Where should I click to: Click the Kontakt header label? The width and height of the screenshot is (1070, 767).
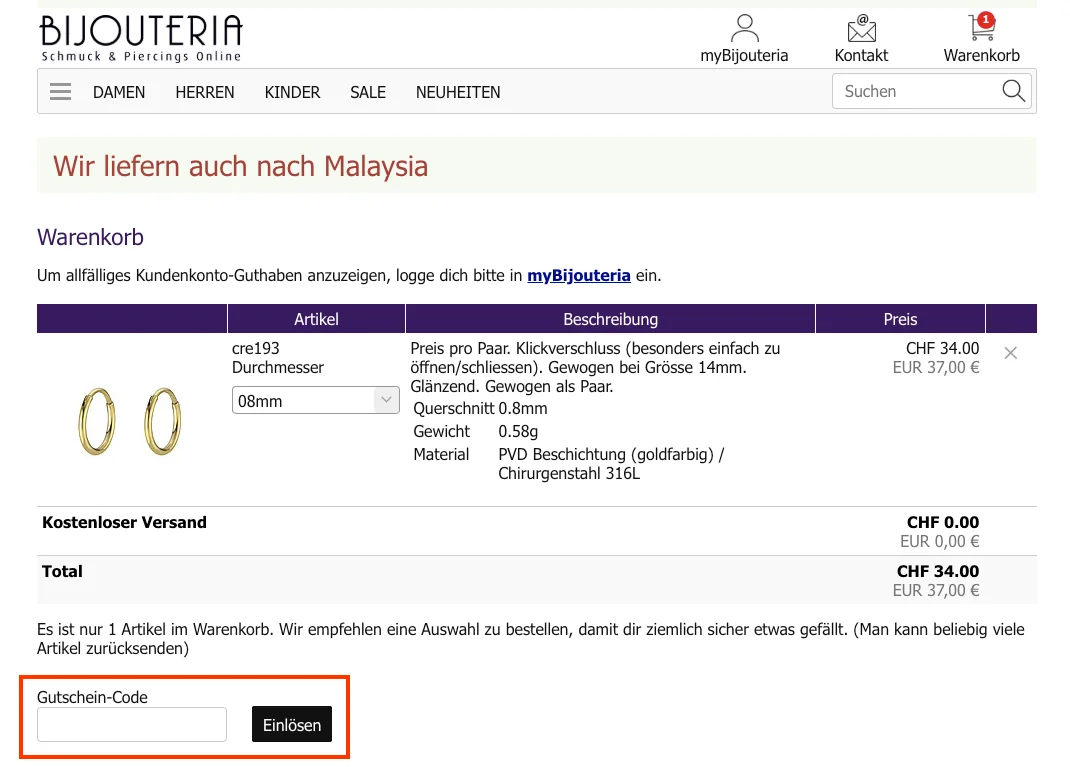click(x=861, y=56)
